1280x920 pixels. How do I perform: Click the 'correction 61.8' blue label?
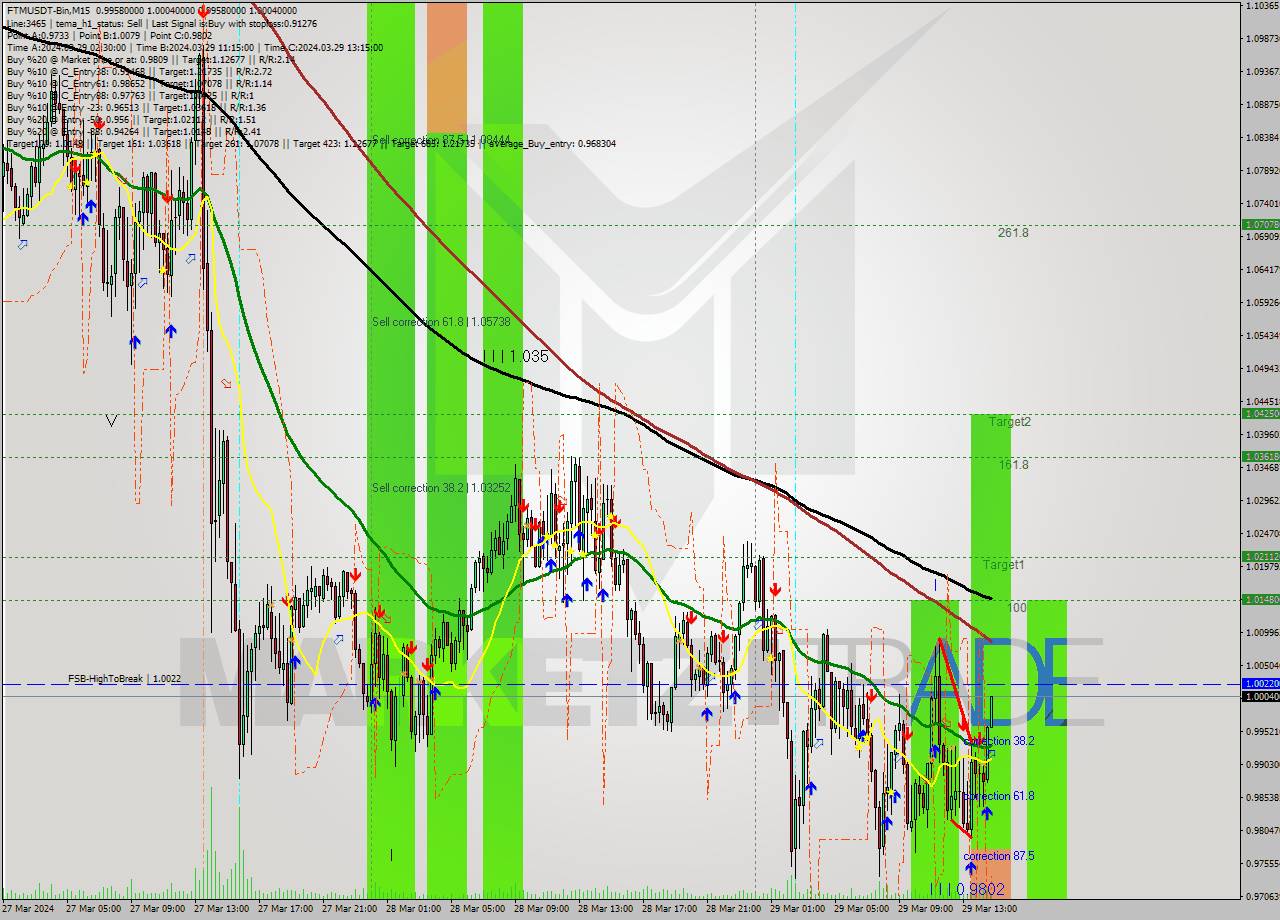point(1000,796)
